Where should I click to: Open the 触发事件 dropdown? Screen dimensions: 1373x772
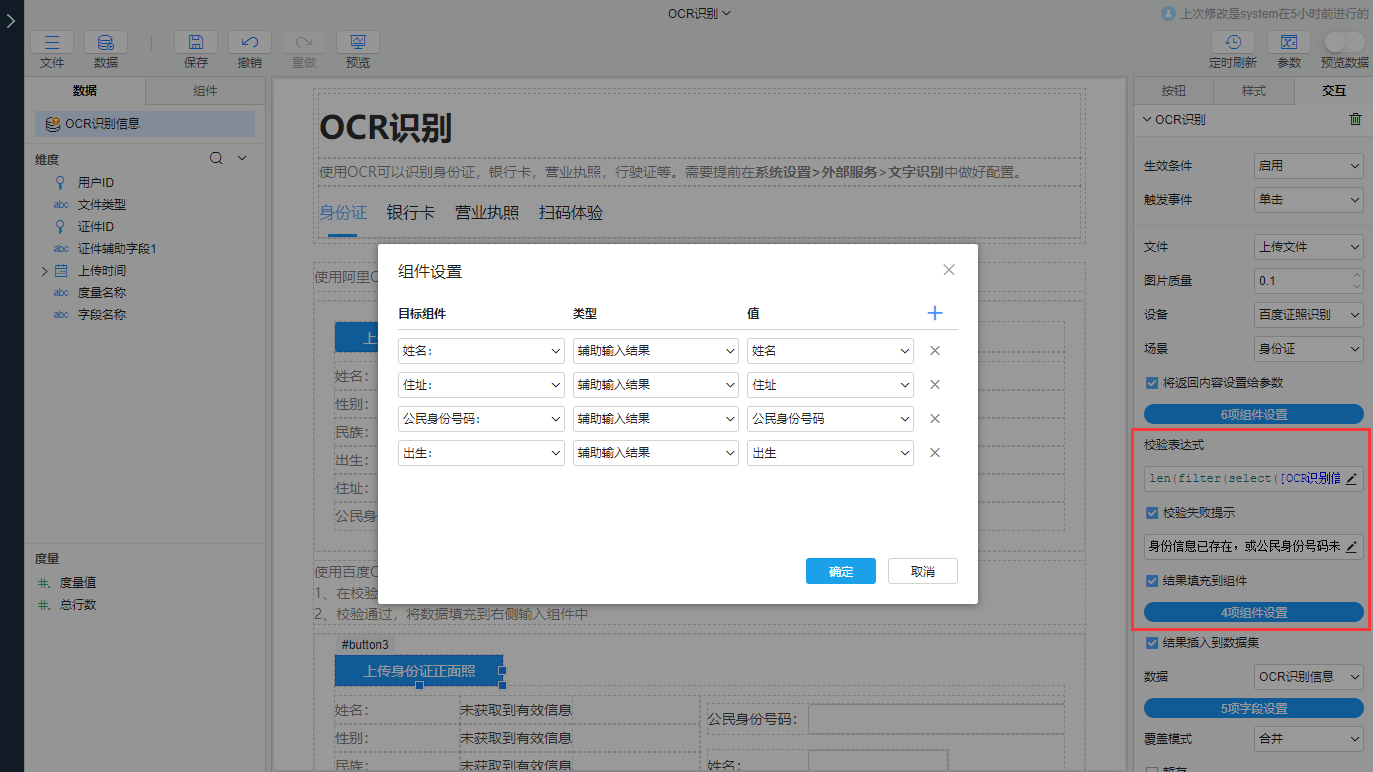point(1308,199)
